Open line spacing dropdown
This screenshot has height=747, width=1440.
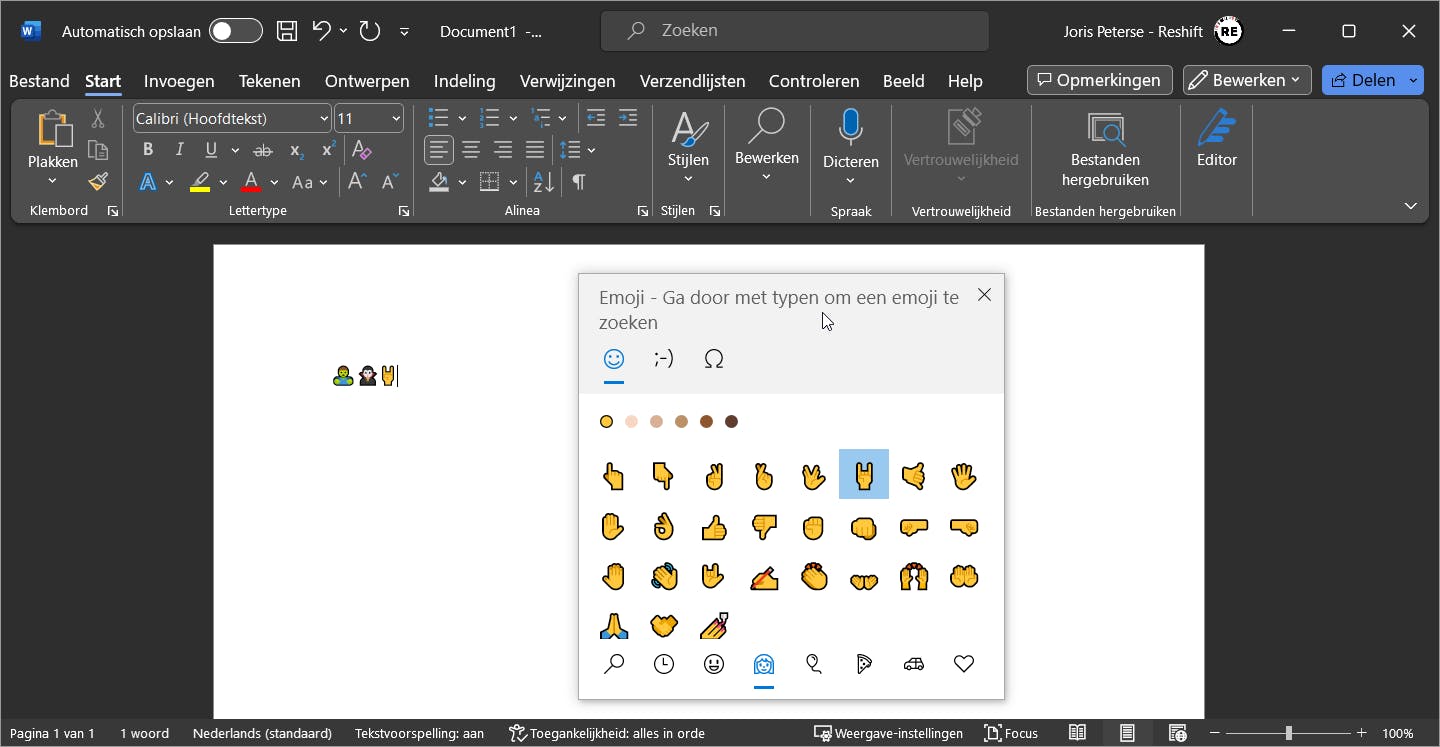tap(591, 150)
